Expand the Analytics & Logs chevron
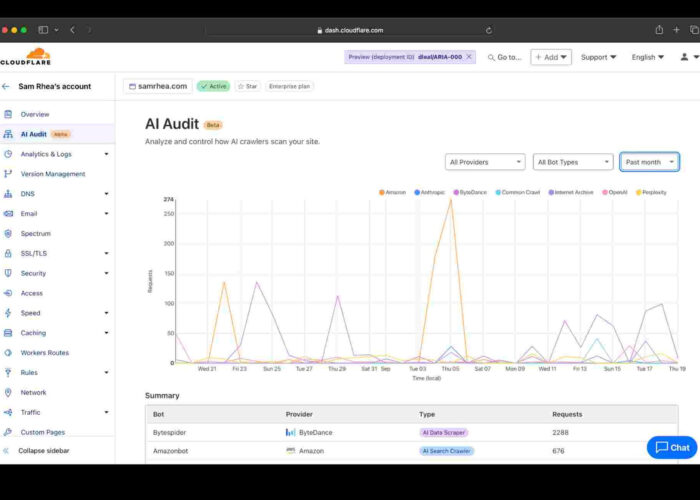The width and height of the screenshot is (700, 500). 106,154
